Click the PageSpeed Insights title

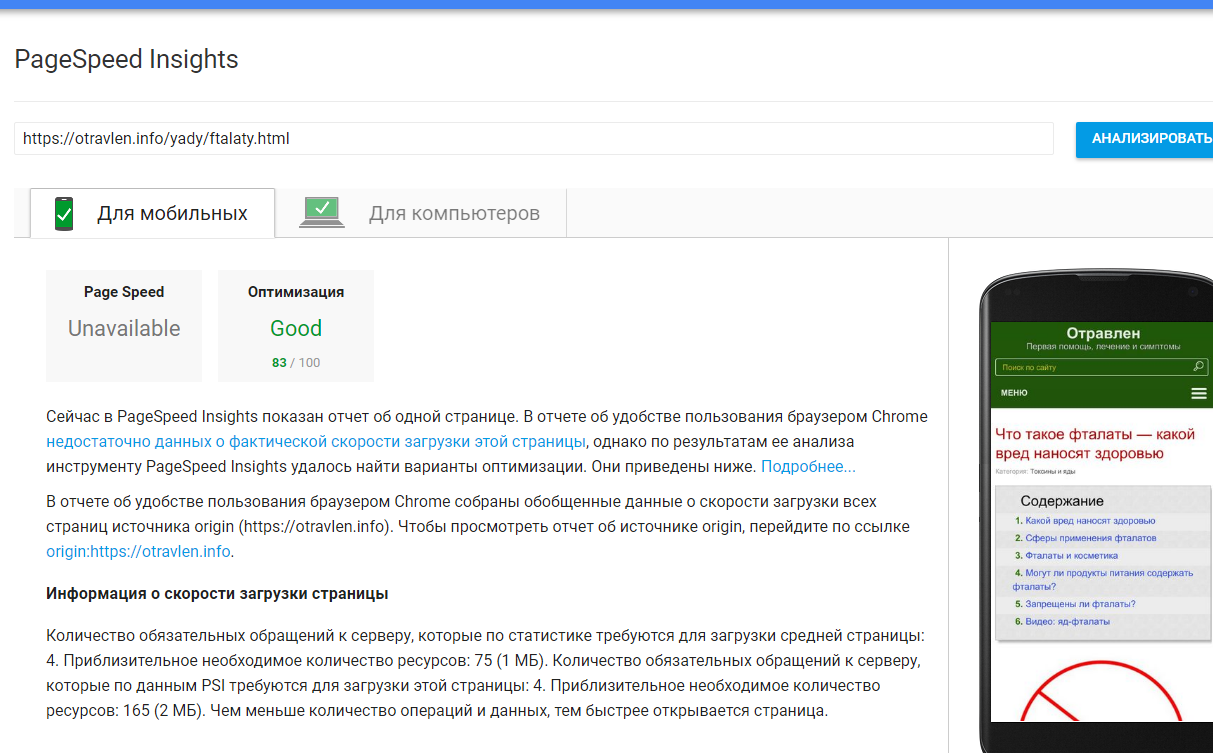pyautogui.click(x=126, y=59)
